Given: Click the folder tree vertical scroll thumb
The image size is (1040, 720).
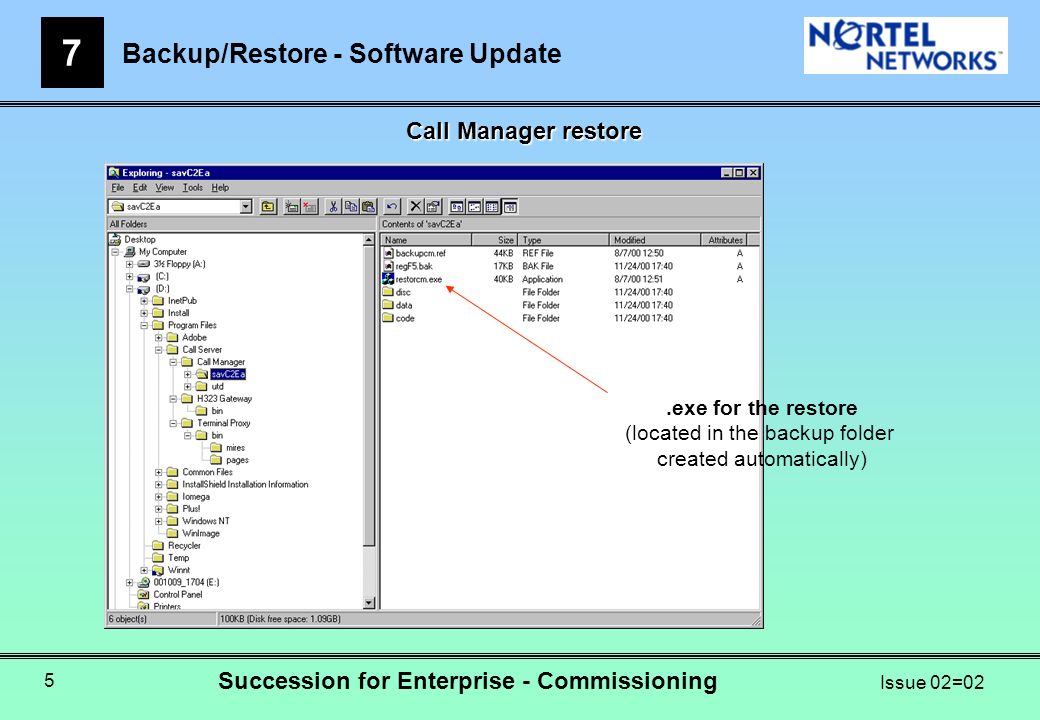Looking at the screenshot, I should point(369,396).
